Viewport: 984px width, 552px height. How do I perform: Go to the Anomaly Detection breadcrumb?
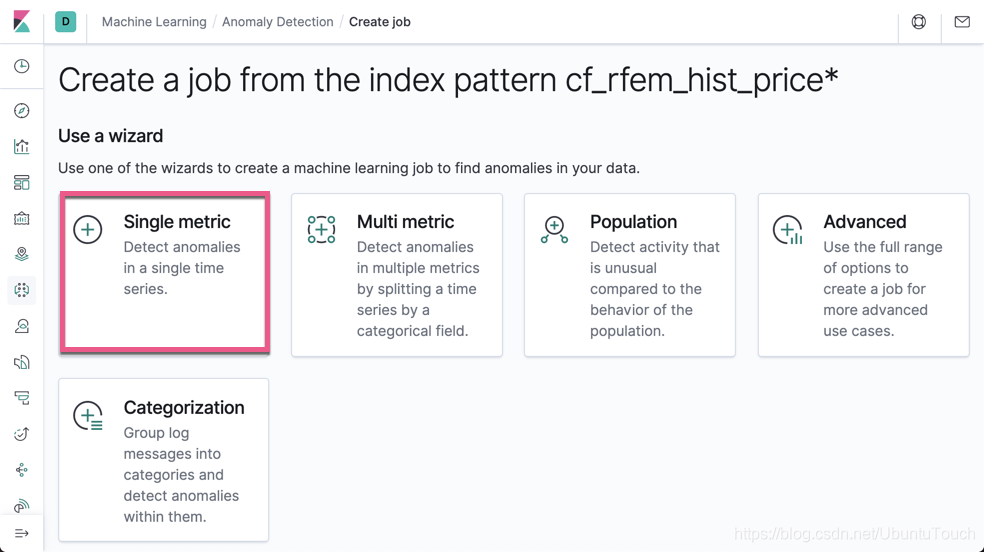[x=277, y=22]
